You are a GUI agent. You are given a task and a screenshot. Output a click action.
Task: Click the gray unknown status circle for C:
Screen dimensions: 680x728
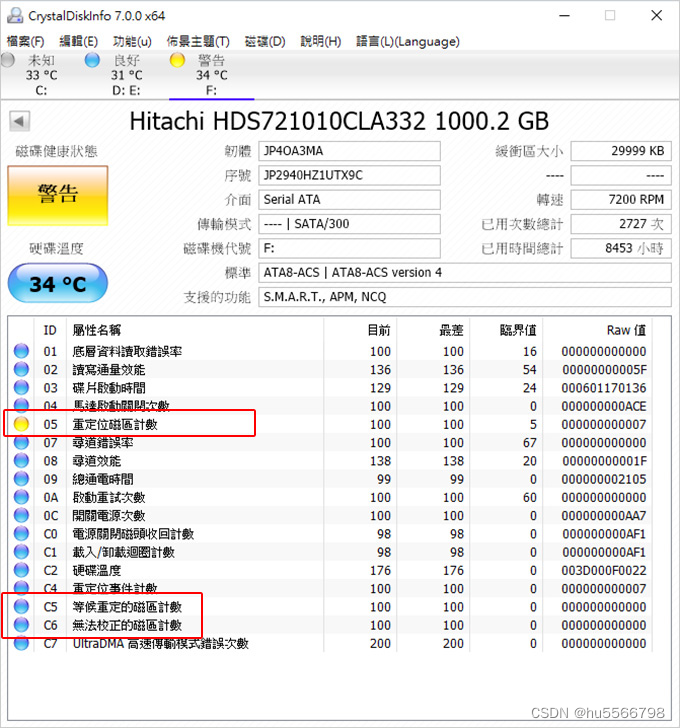click(x=8, y=60)
